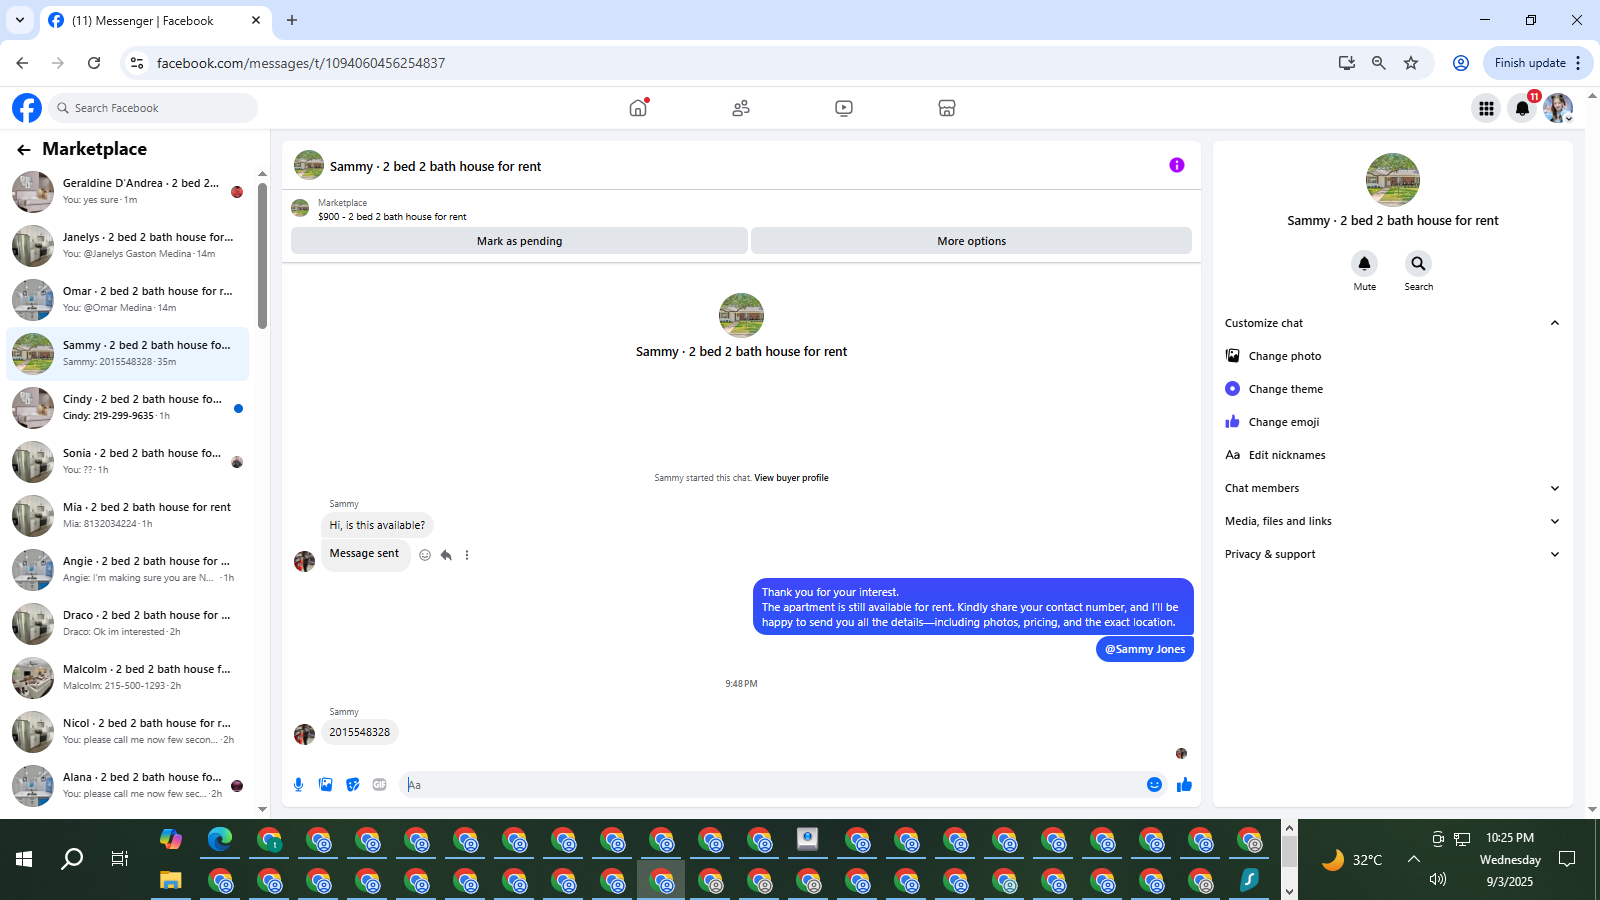Viewport: 1600px width, 900px height.
Task: Bookmark this page with star icon
Action: pyautogui.click(x=1411, y=63)
